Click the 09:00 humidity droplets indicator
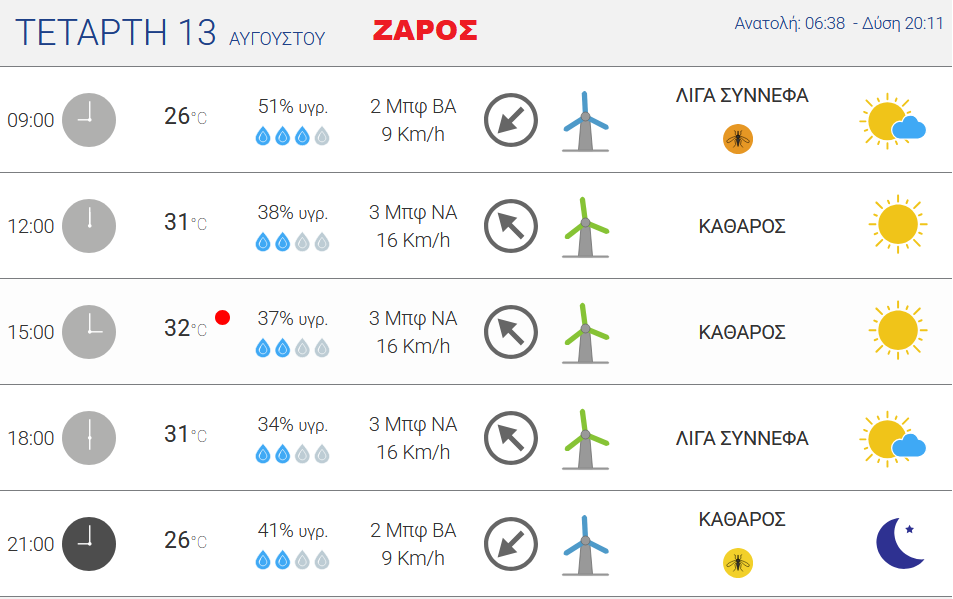Viewport: 953px width, 599px height. coord(292,136)
